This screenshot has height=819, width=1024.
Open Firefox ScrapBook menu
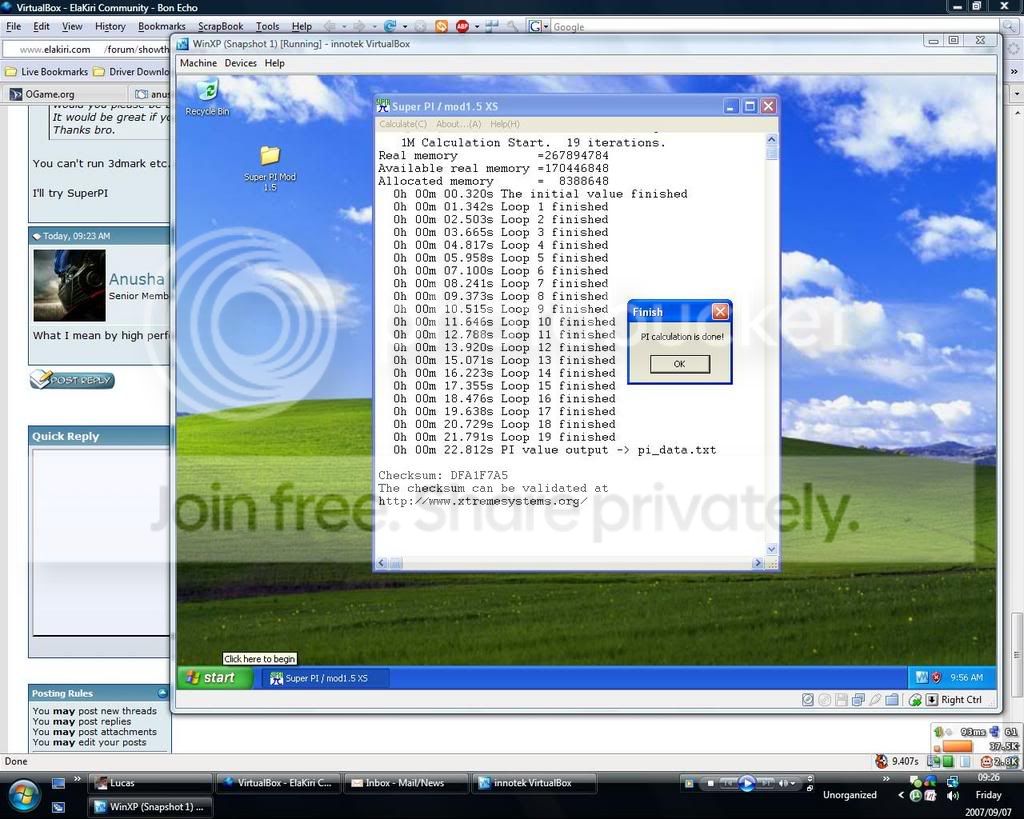click(220, 27)
